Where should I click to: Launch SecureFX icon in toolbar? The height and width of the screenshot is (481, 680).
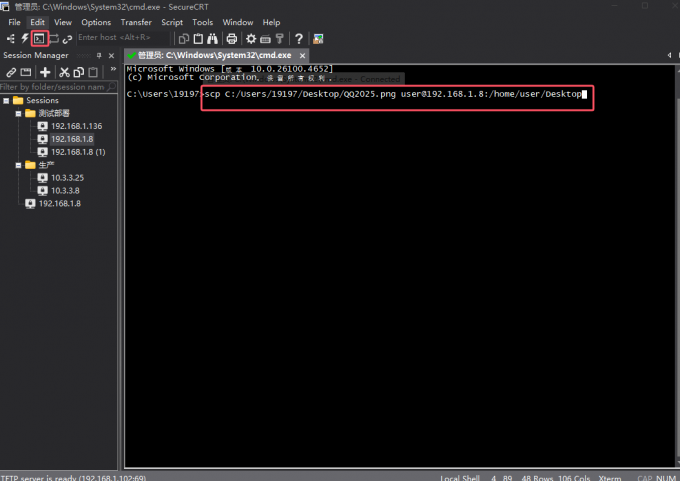(x=318, y=39)
